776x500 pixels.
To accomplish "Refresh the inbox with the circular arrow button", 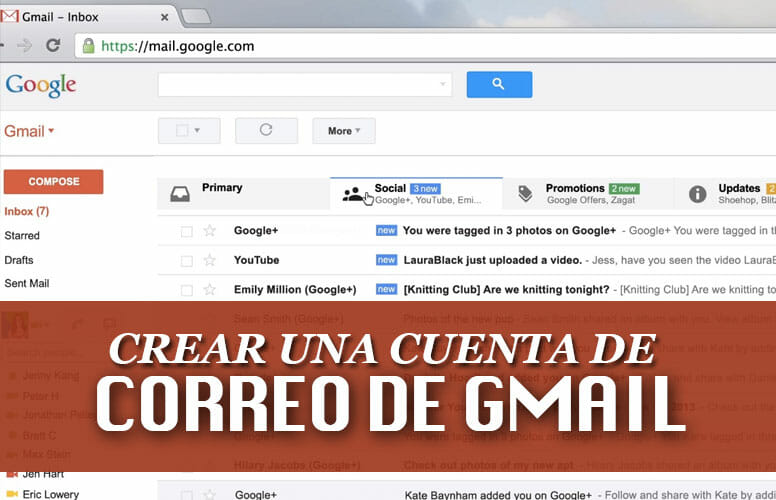I will [266, 131].
